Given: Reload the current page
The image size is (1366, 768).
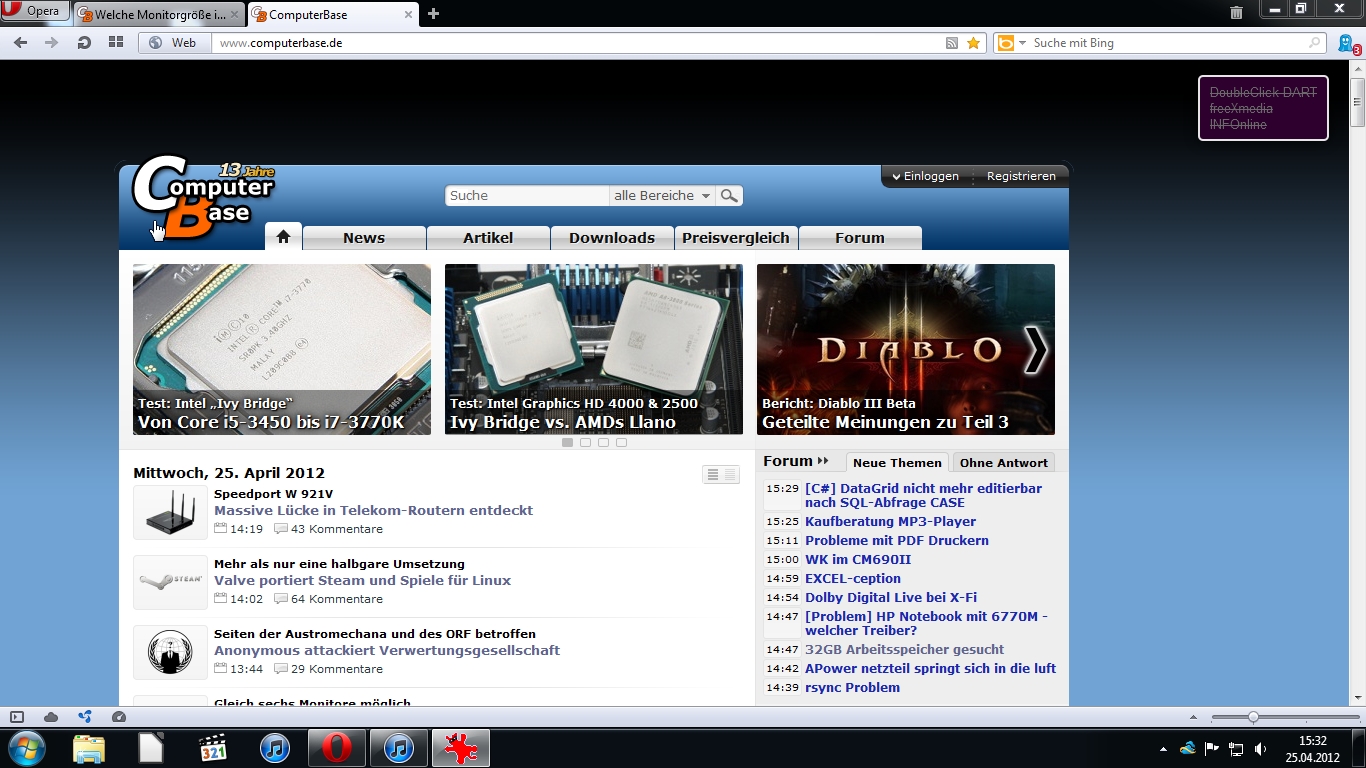Looking at the screenshot, I should (x=84, y=43).
